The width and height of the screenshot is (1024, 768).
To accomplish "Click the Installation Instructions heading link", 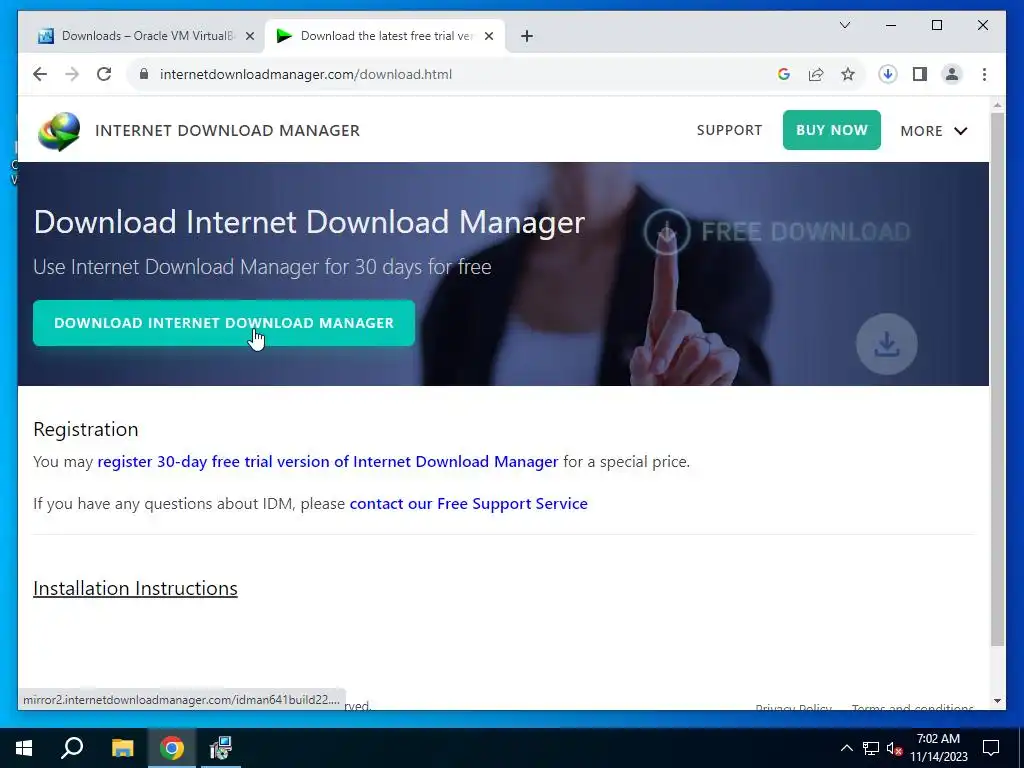I will 135,588.
